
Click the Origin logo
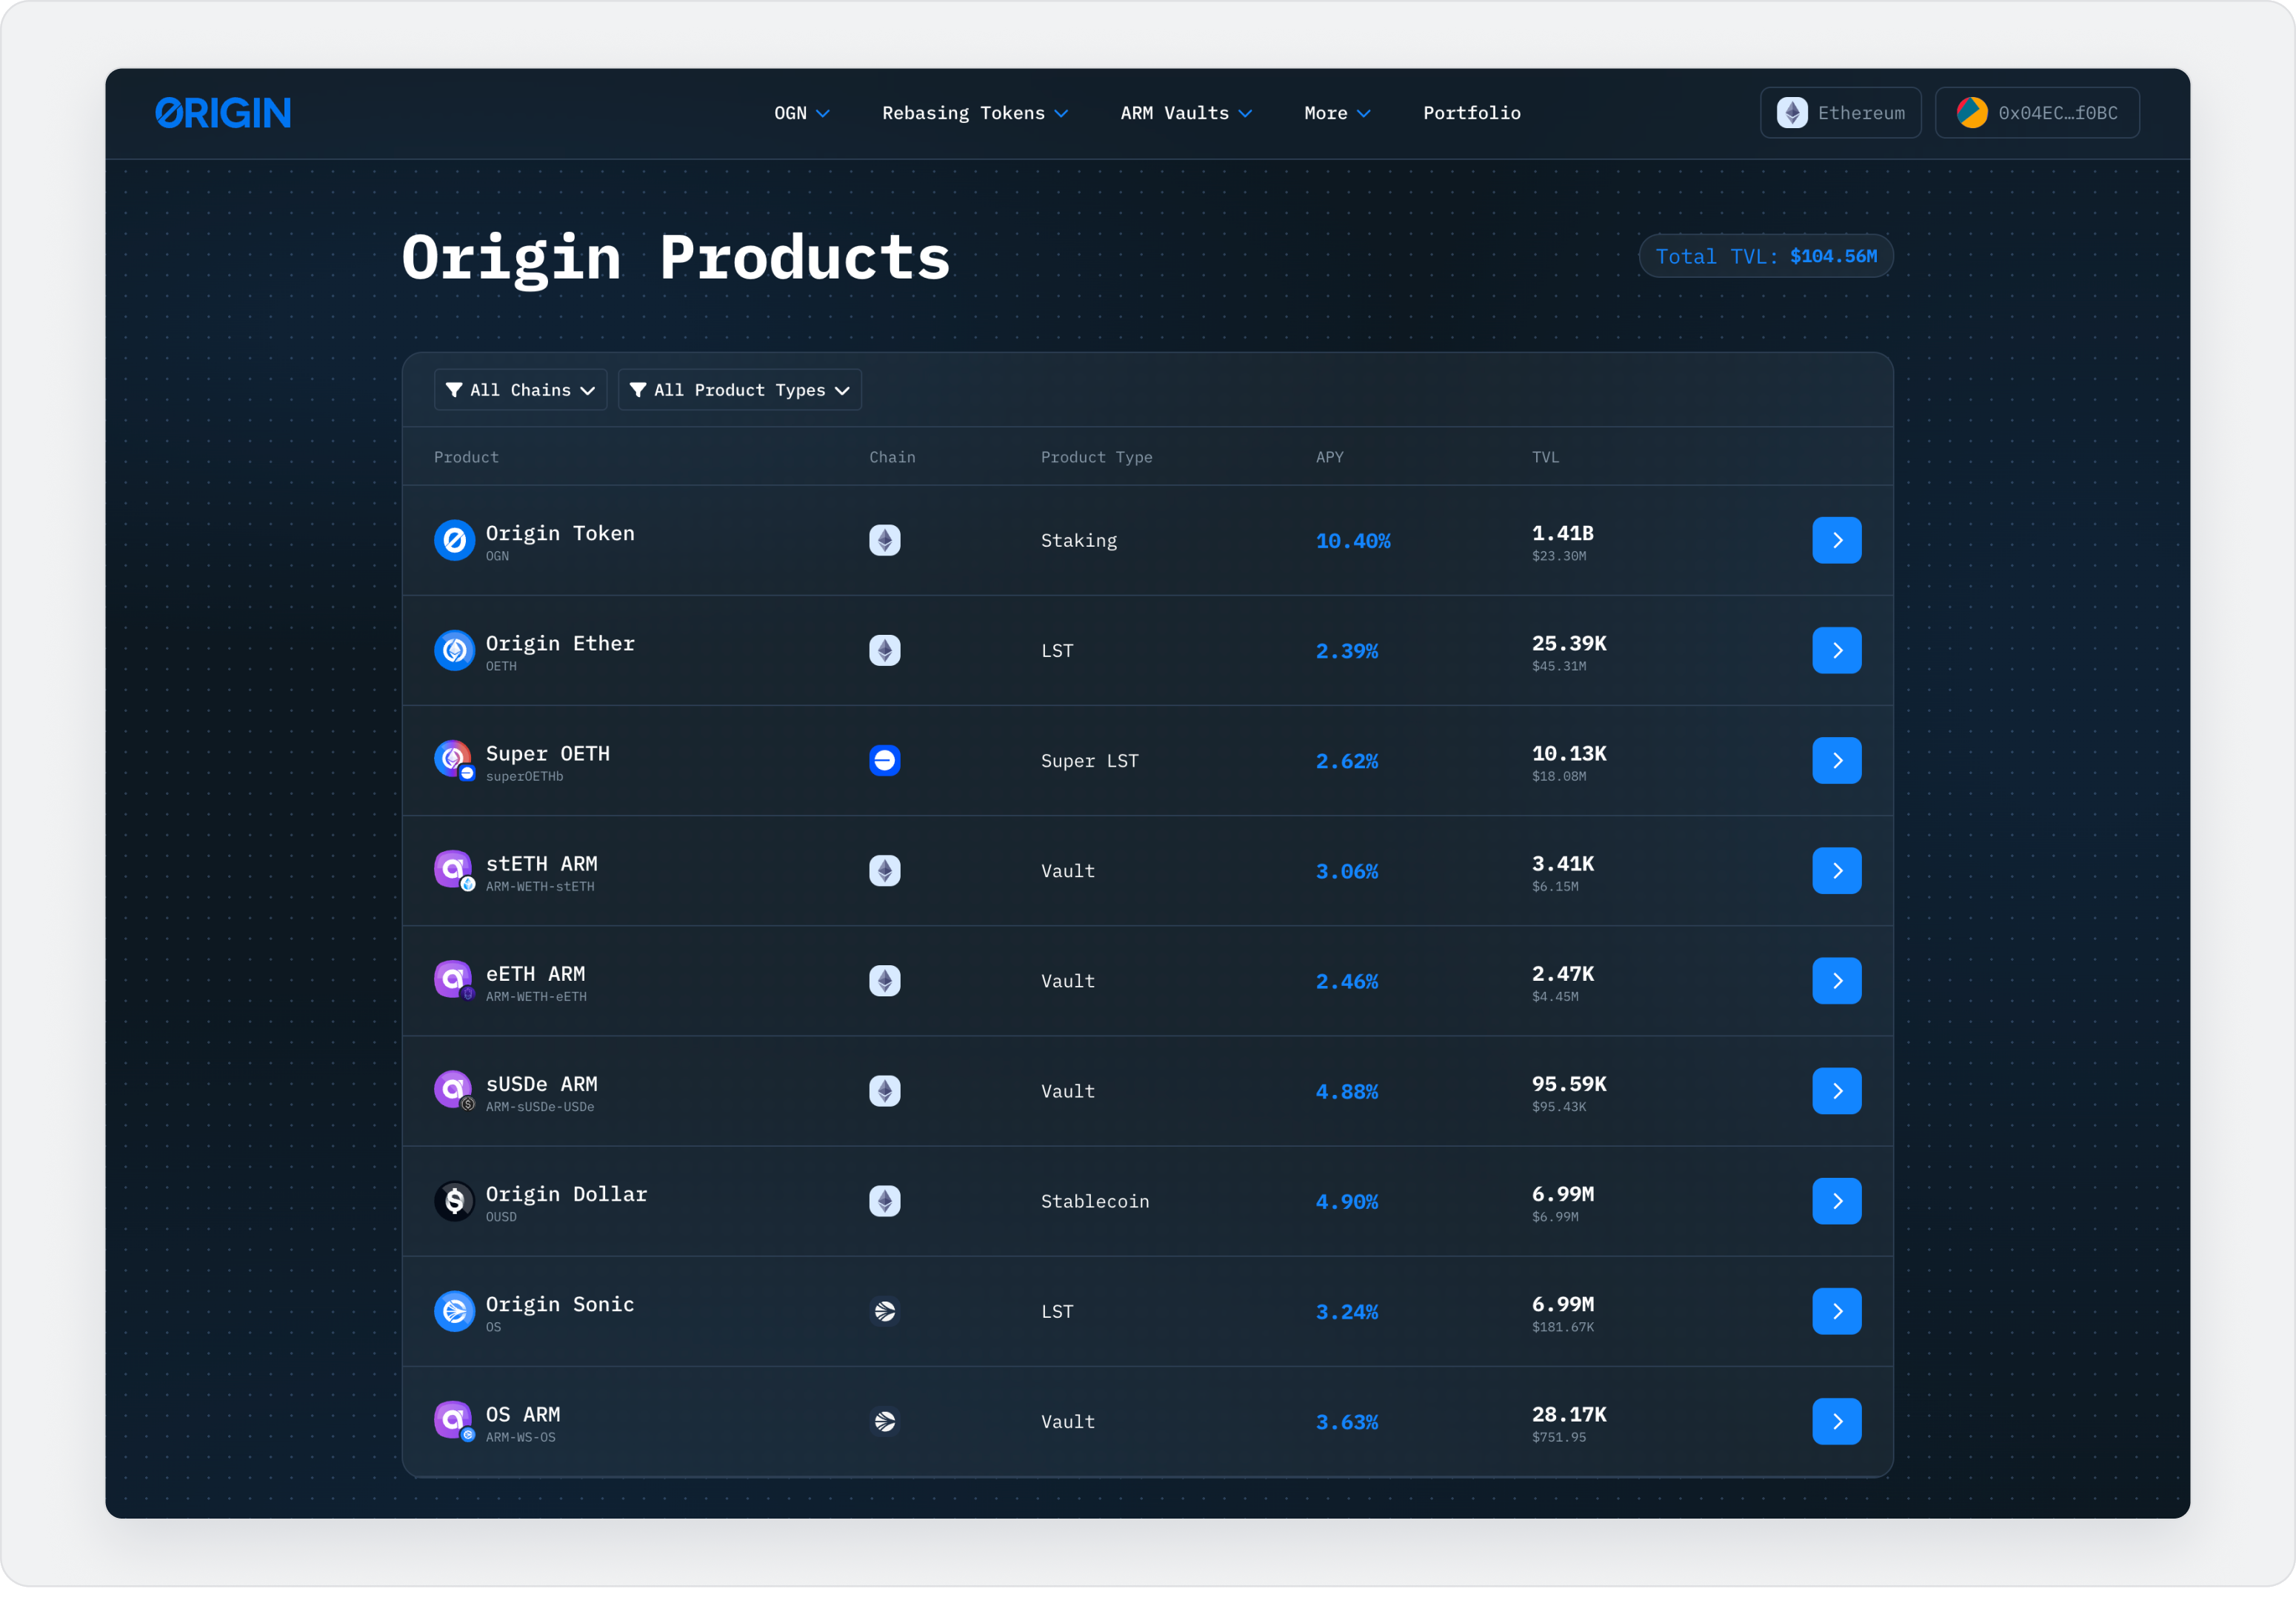point(223,113)
